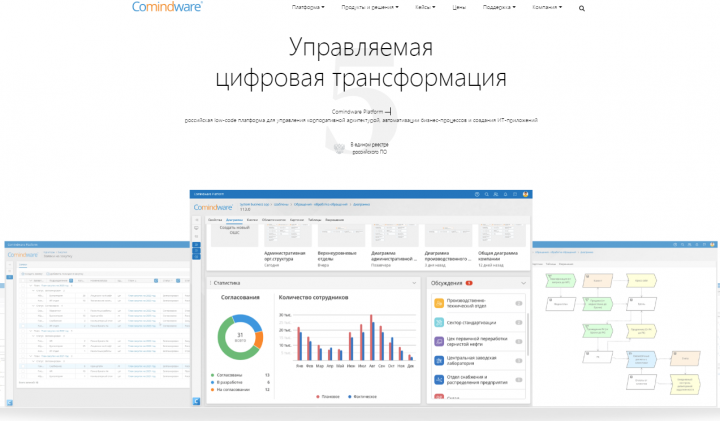Click the blue В разработке legend dot
Screen dimensions: 720x421
tap(213, 382)
